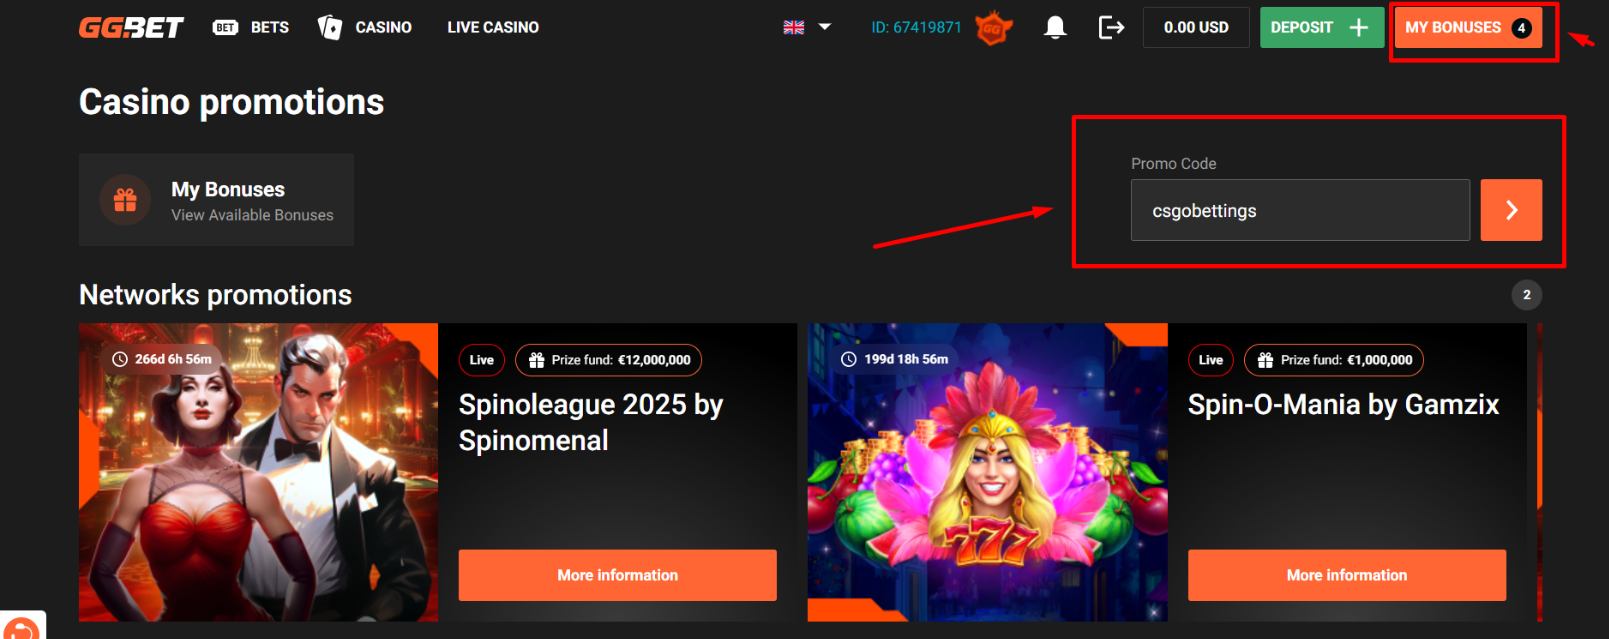This screenshot has height=639, width=1609.
Task: Go to Live Casino section
Action: [x=493, y=27]
